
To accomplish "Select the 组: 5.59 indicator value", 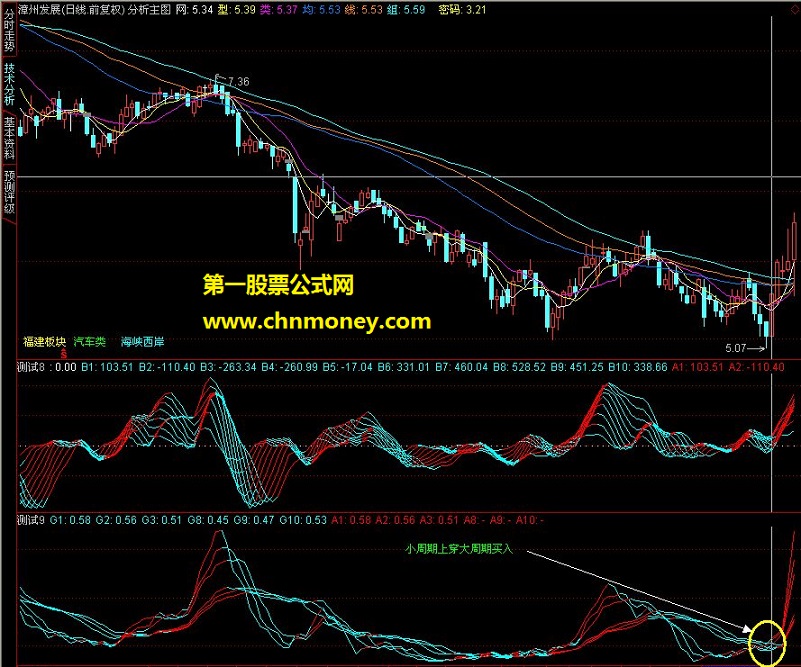I will point(406,9).
